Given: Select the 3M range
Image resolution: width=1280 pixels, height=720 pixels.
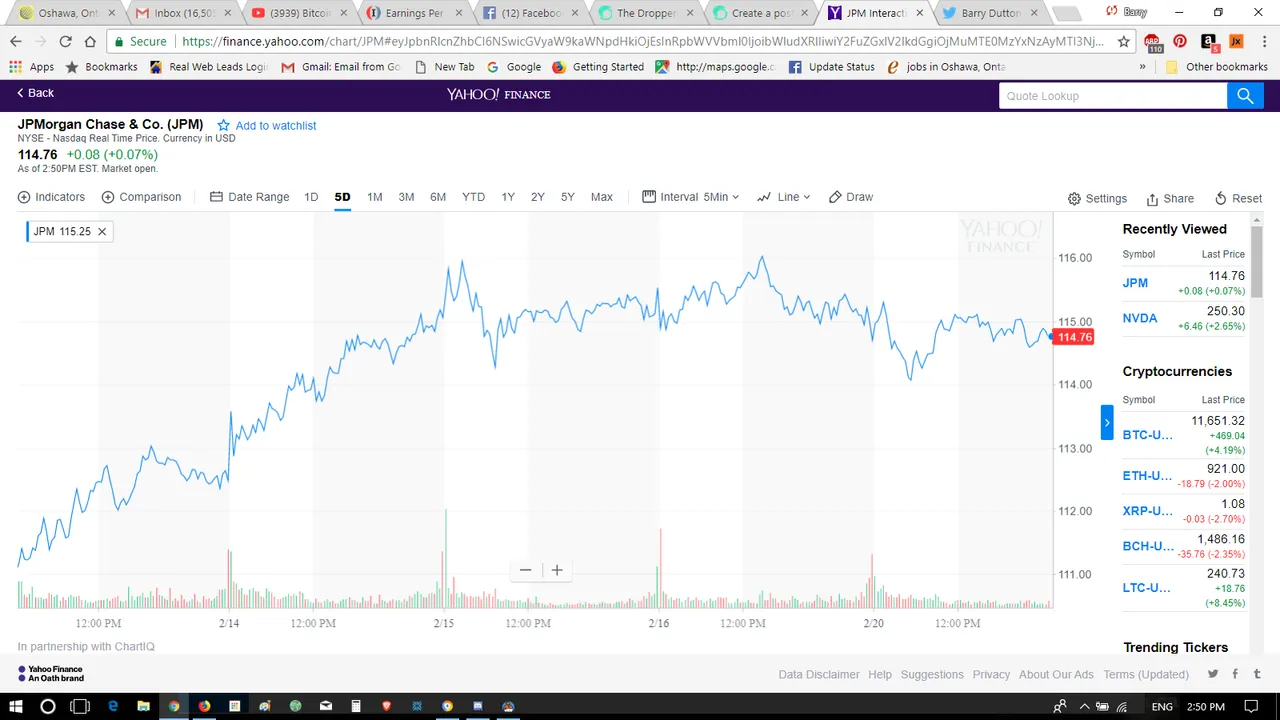Looking at the screenshot, I should tap(406, 197).
